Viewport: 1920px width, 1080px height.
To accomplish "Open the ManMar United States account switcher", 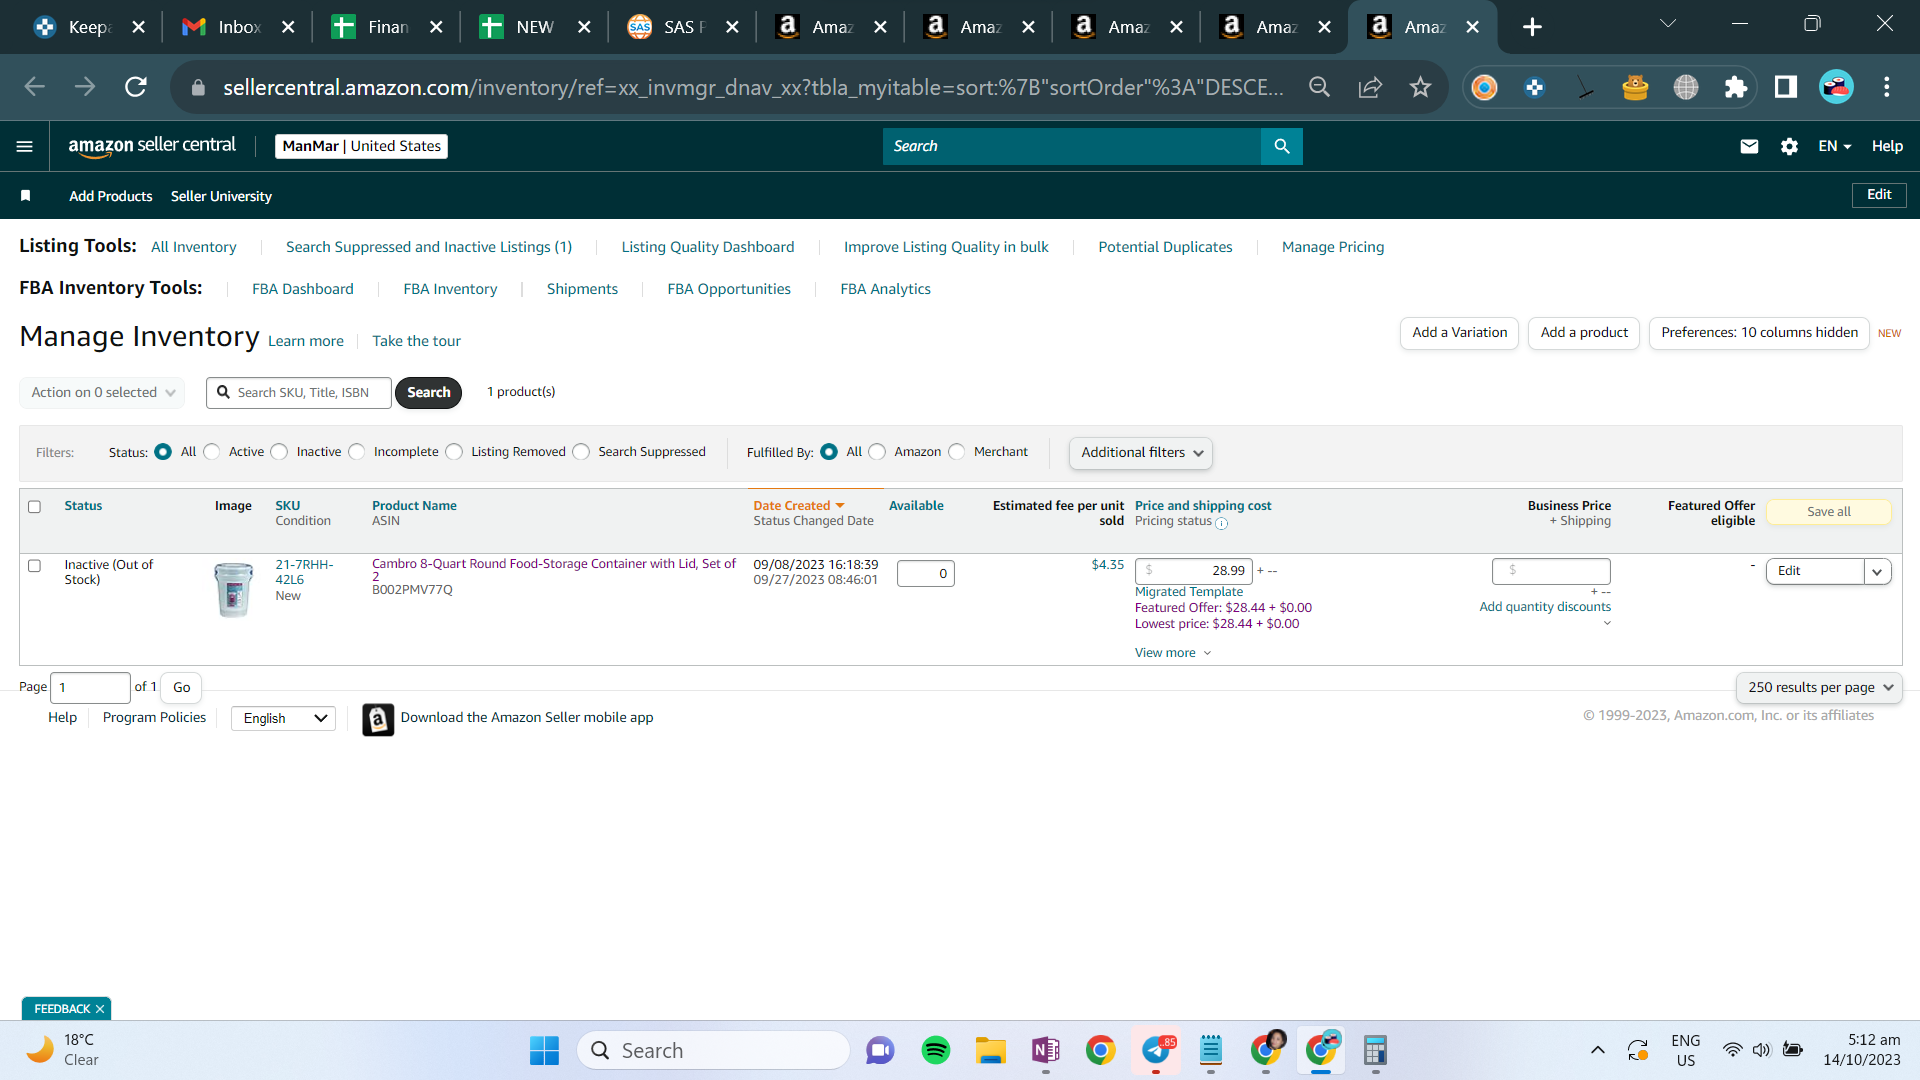I will coord(361,146).
